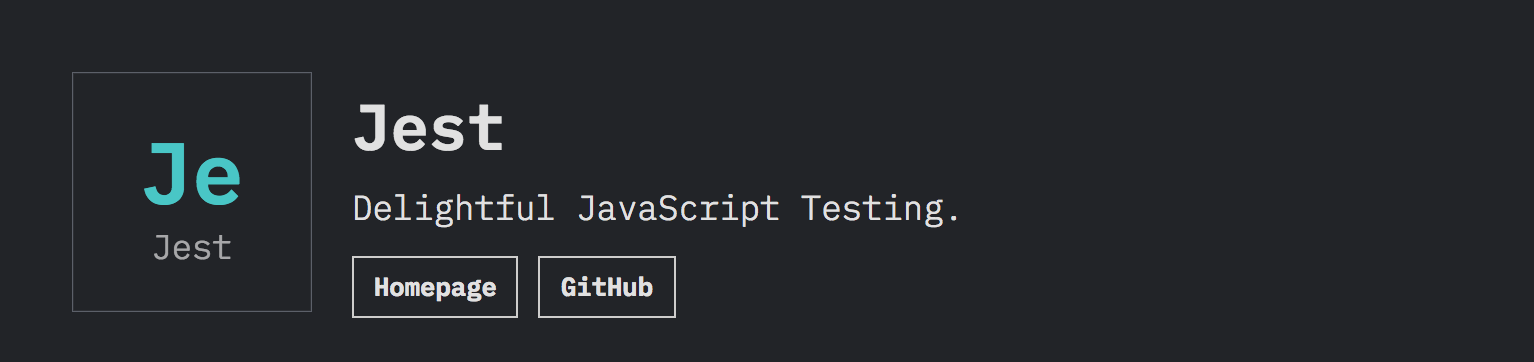Image resolution: width=1534 pixels, height=362 pixels.
Task: Click the large Jest heading
Action: pyautogui.click(x=429, y=129)
